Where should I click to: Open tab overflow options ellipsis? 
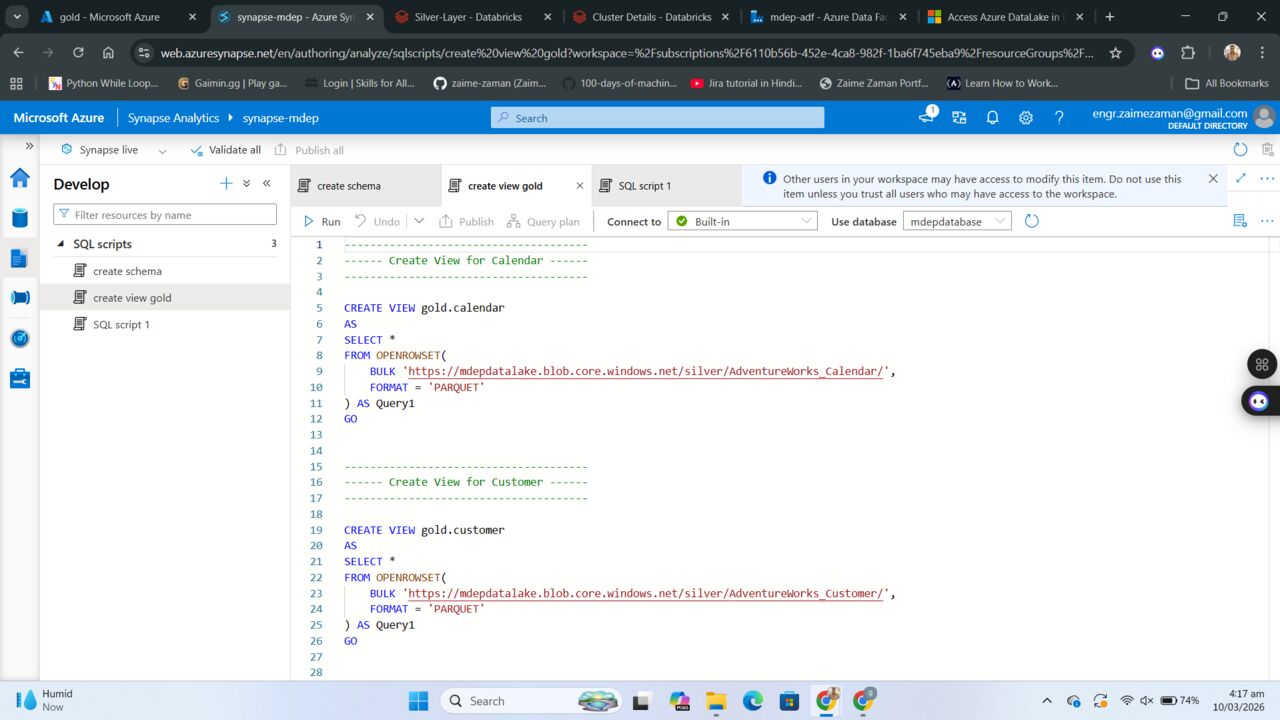pyautogui.click(x=1268, y=178)
